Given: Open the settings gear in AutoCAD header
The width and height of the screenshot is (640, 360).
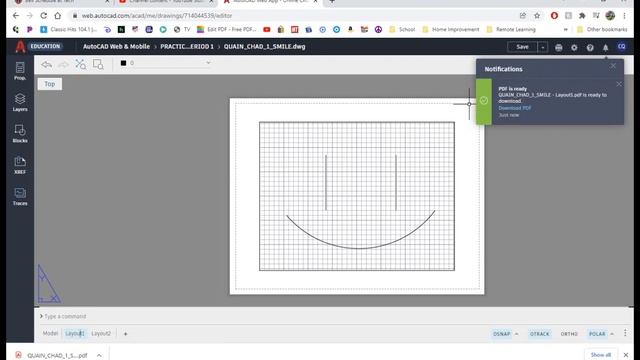Looking at the screenshot, I should point(574,47).
